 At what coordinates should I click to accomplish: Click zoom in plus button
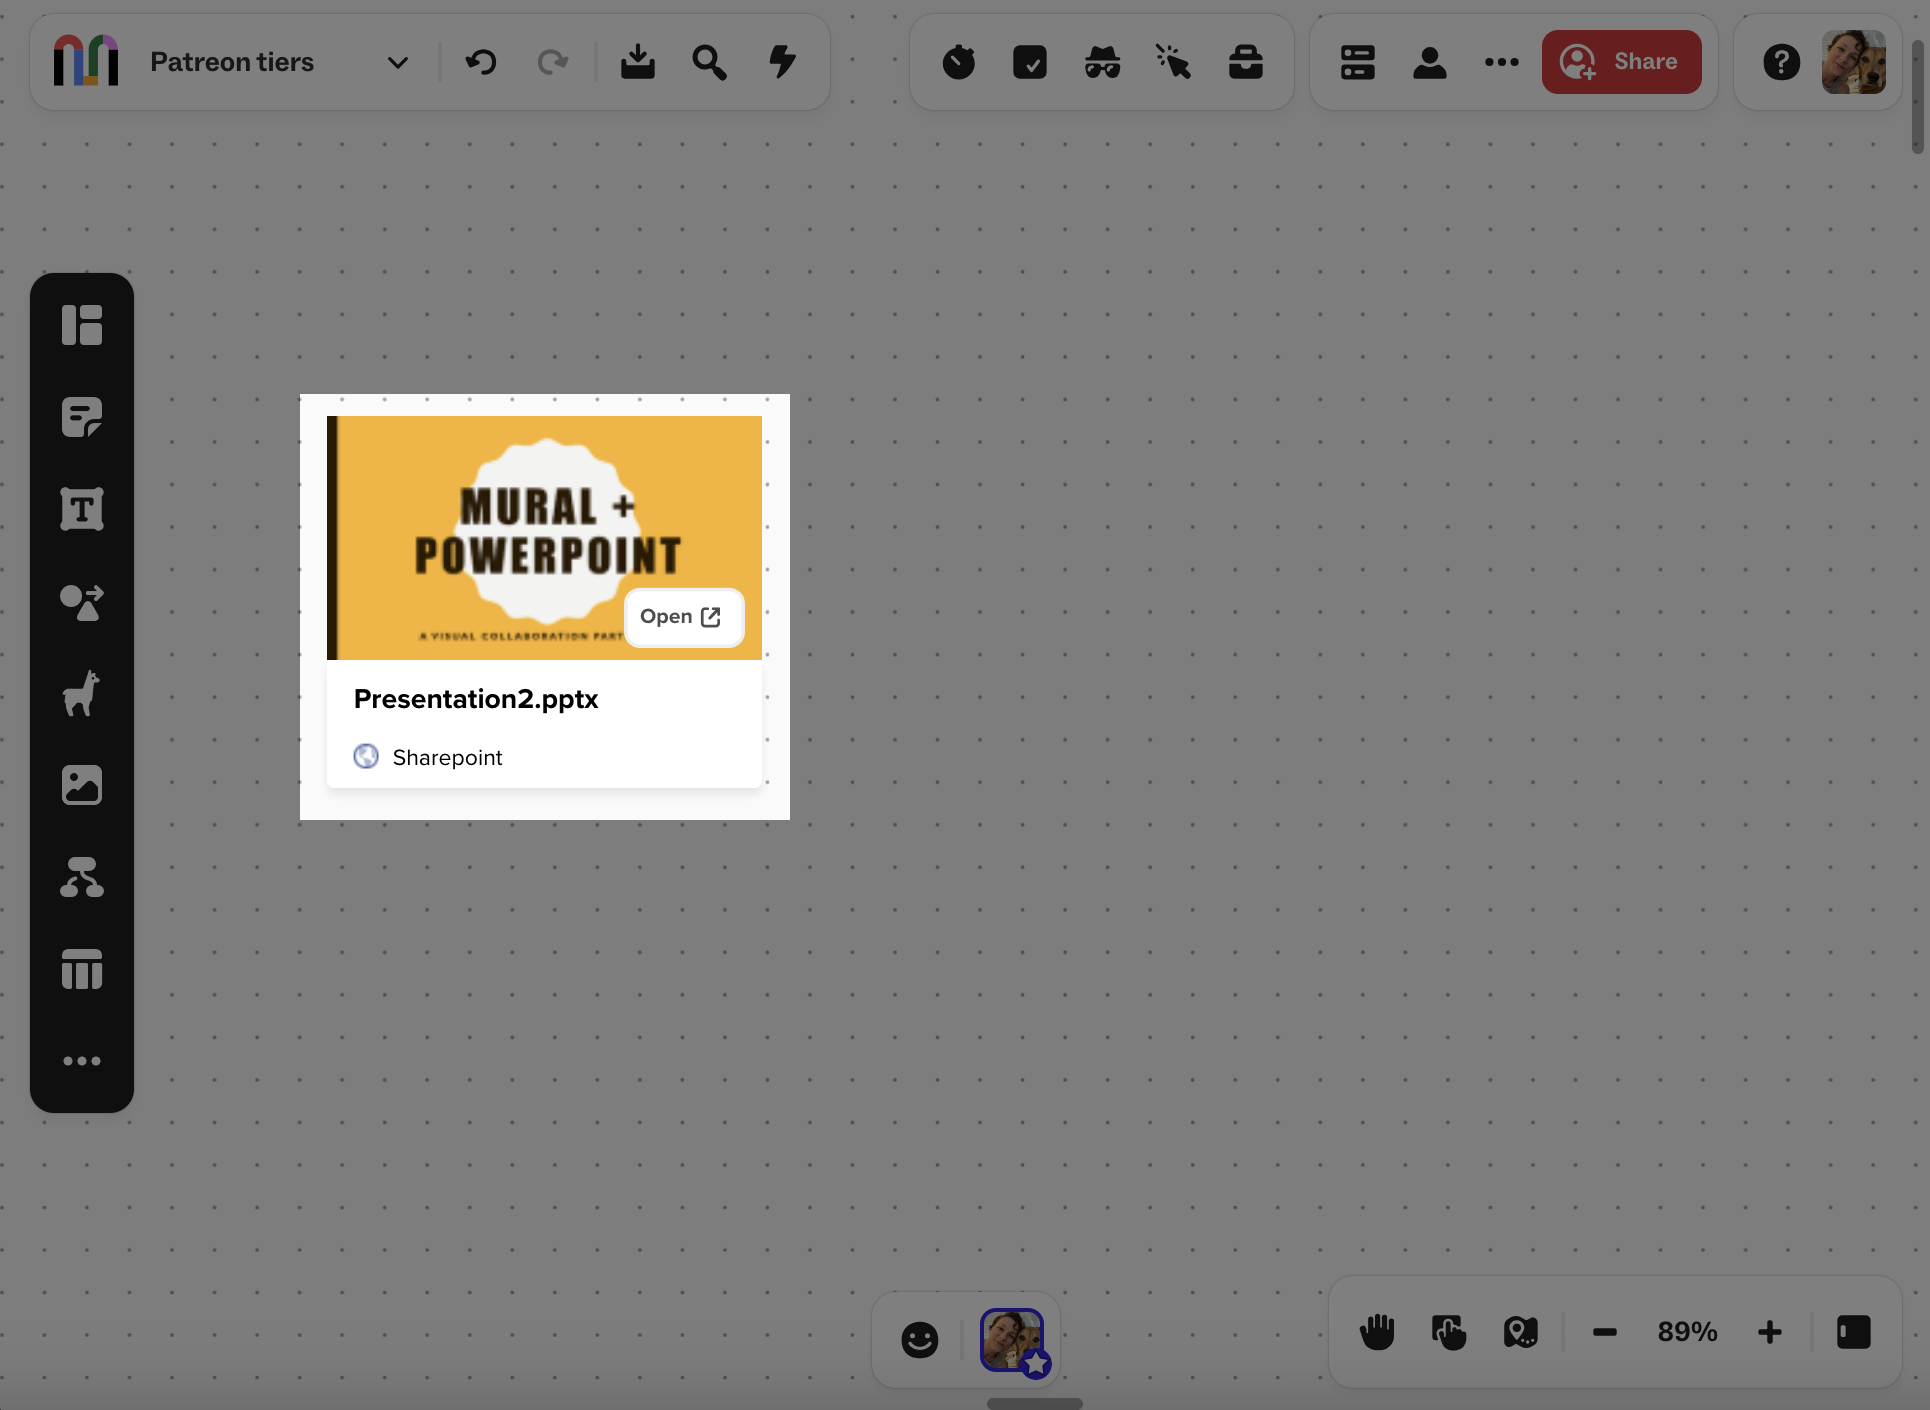pos(1769,1332)
